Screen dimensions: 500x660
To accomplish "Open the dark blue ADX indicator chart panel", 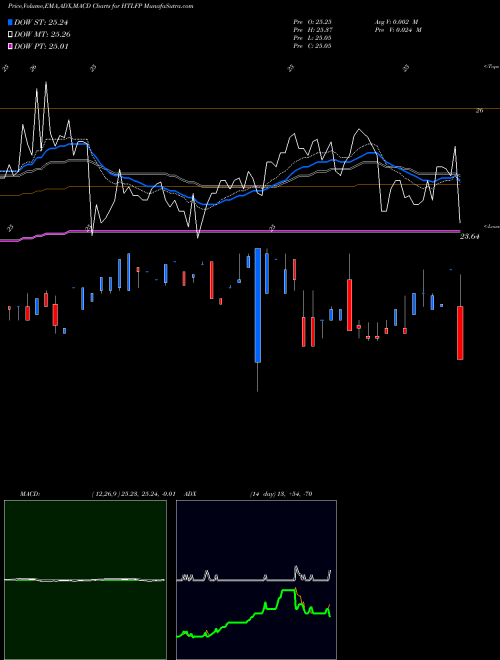I will 256,580.
